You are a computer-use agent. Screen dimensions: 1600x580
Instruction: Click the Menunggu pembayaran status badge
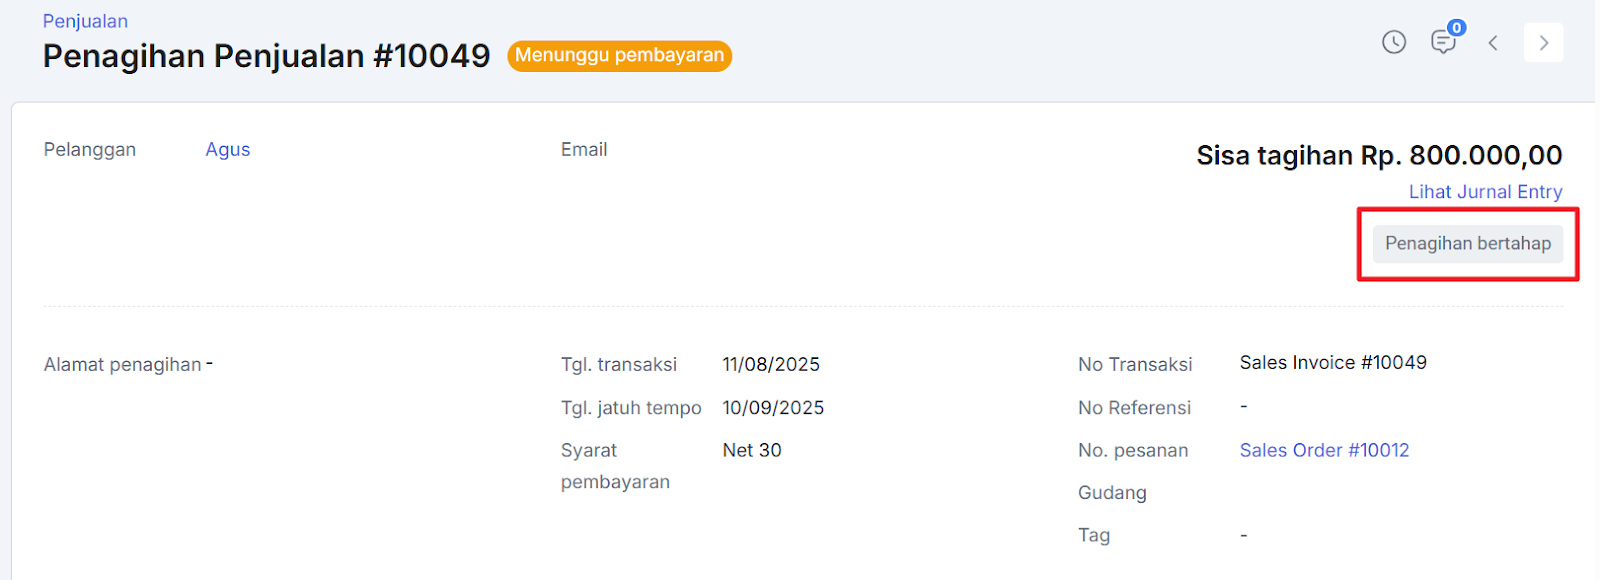(619, 56)
